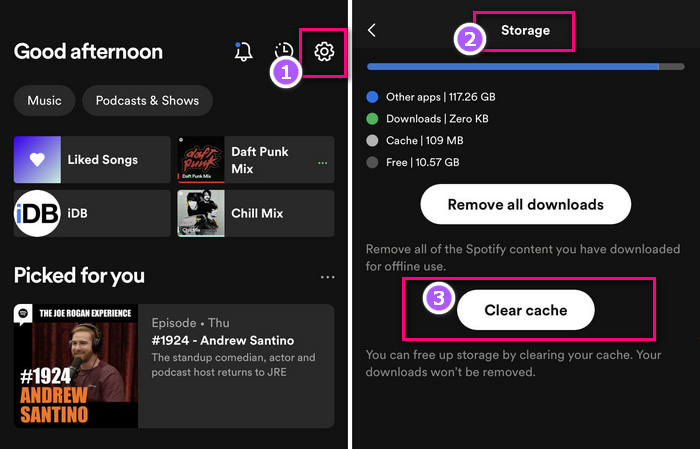
Task: Tap the Joe Rogan episode speech-bubble icon
Action: [23, 314]
